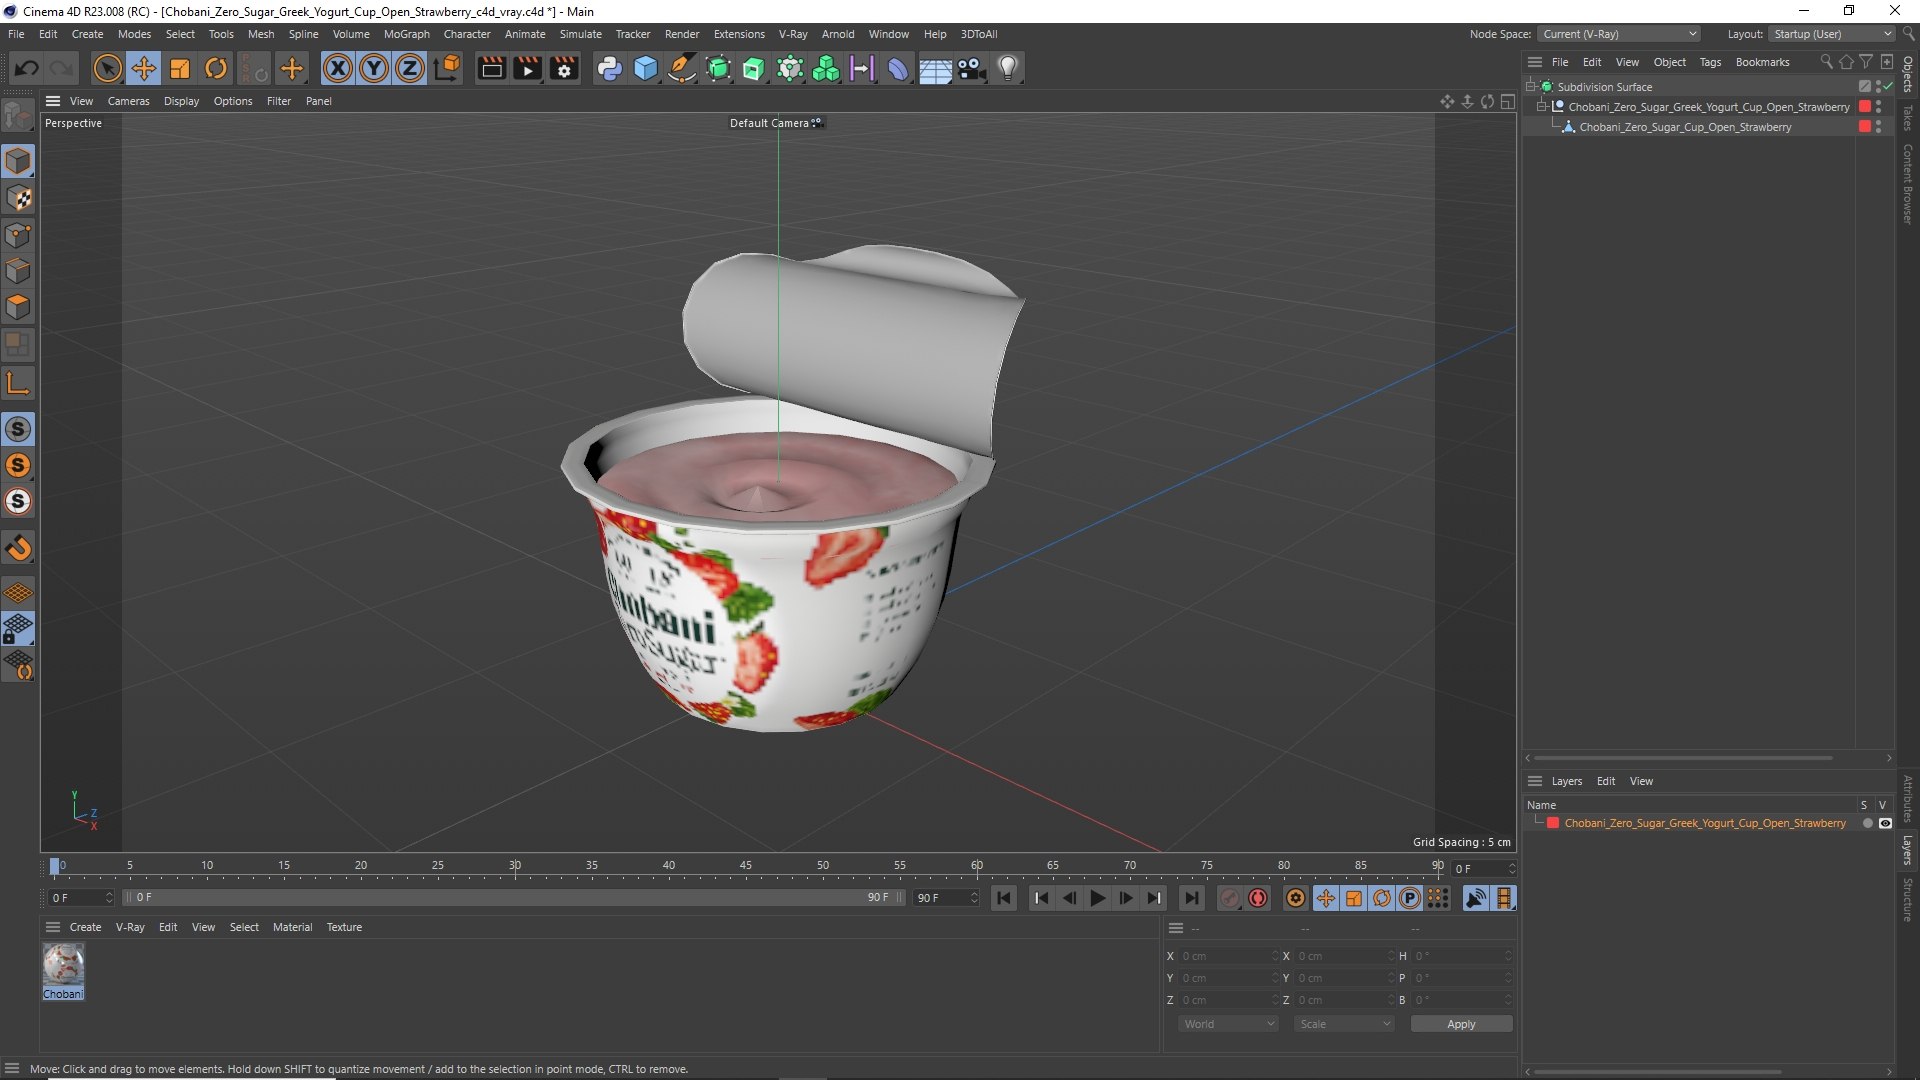Viewport: 1920px width, 1080px height.
Task: Add a Camera object icon
Action: [x=971, y=68]
